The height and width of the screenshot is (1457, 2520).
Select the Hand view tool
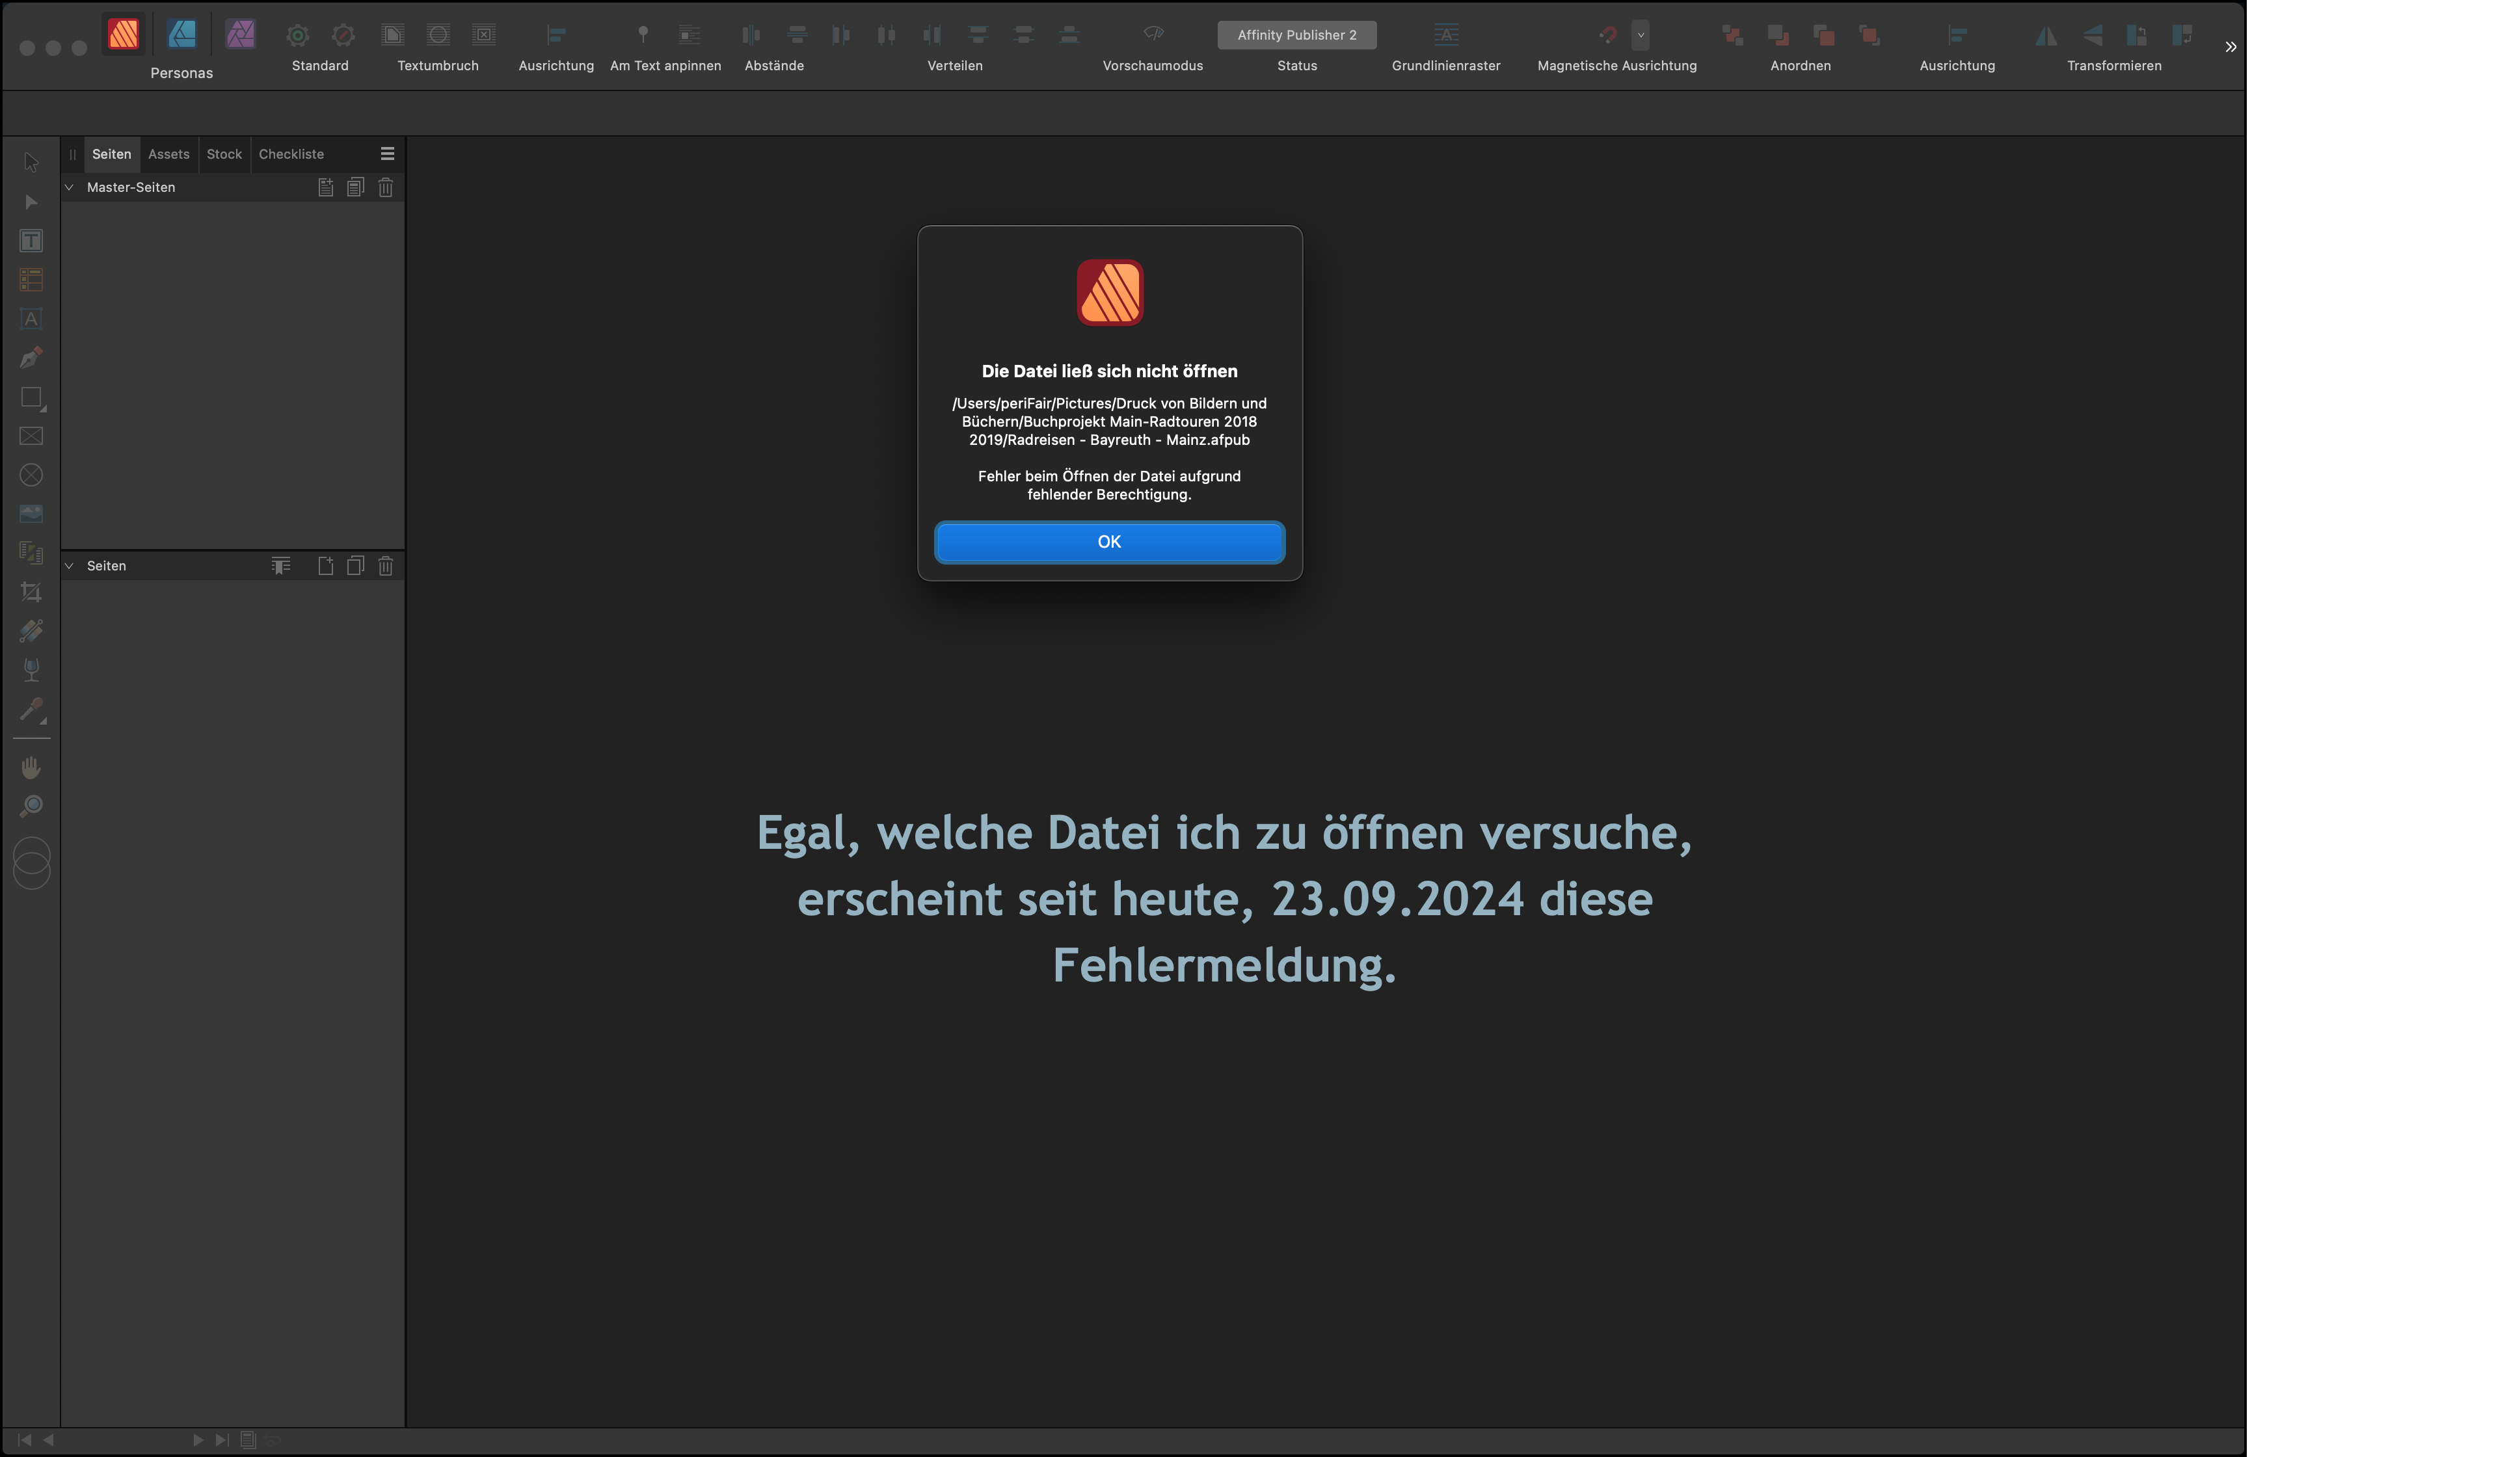[x=31, y=767]
